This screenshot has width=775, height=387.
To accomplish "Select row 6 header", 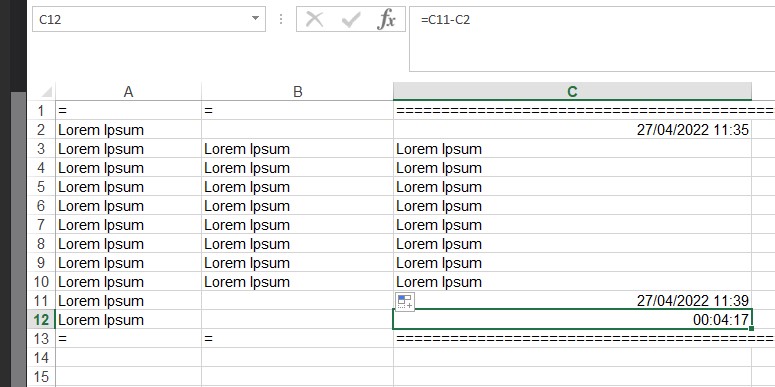I will click(x=41, y=206).
